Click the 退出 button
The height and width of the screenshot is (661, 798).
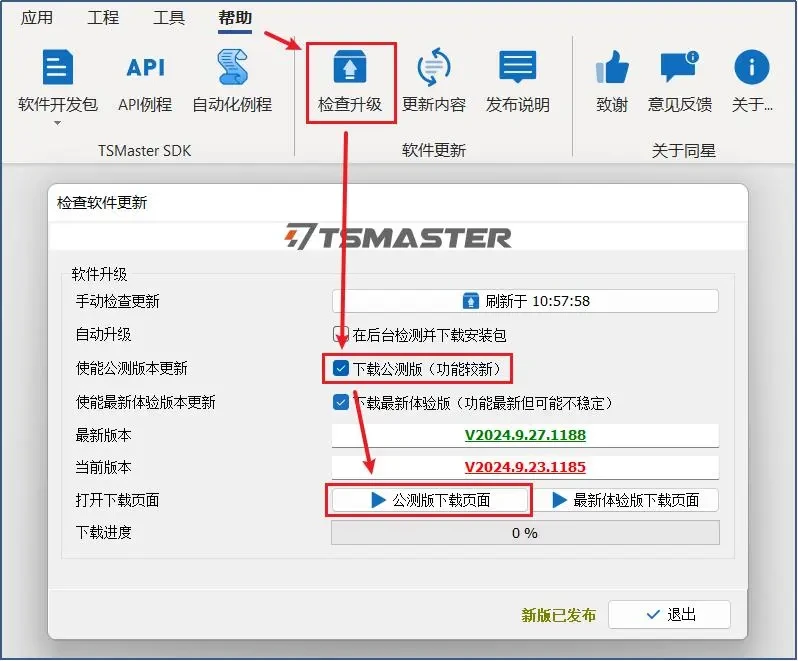point(669,615)
